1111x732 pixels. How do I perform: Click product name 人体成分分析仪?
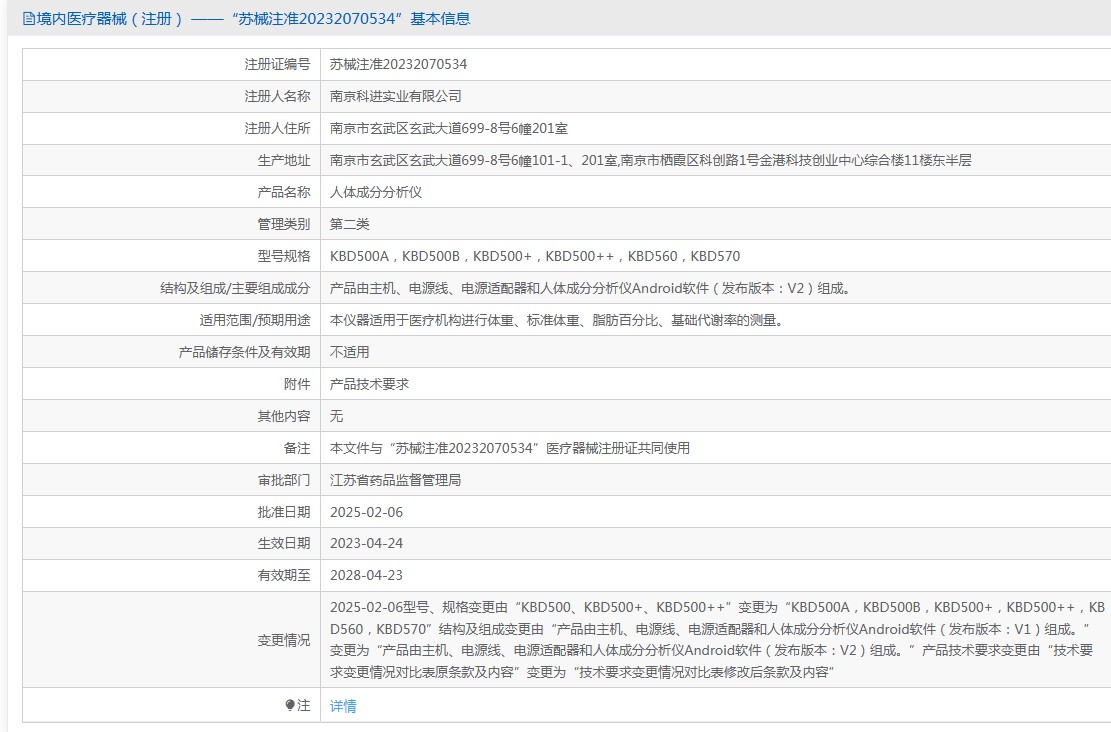coord(376,192)
